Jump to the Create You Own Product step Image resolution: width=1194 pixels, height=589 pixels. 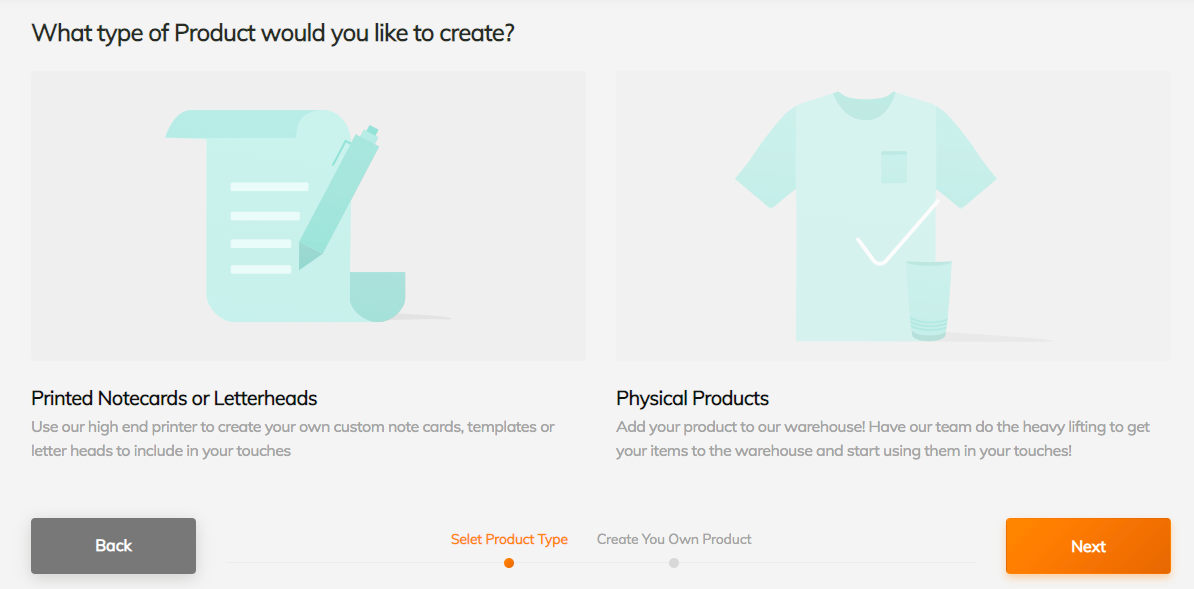tap(674, 539)
